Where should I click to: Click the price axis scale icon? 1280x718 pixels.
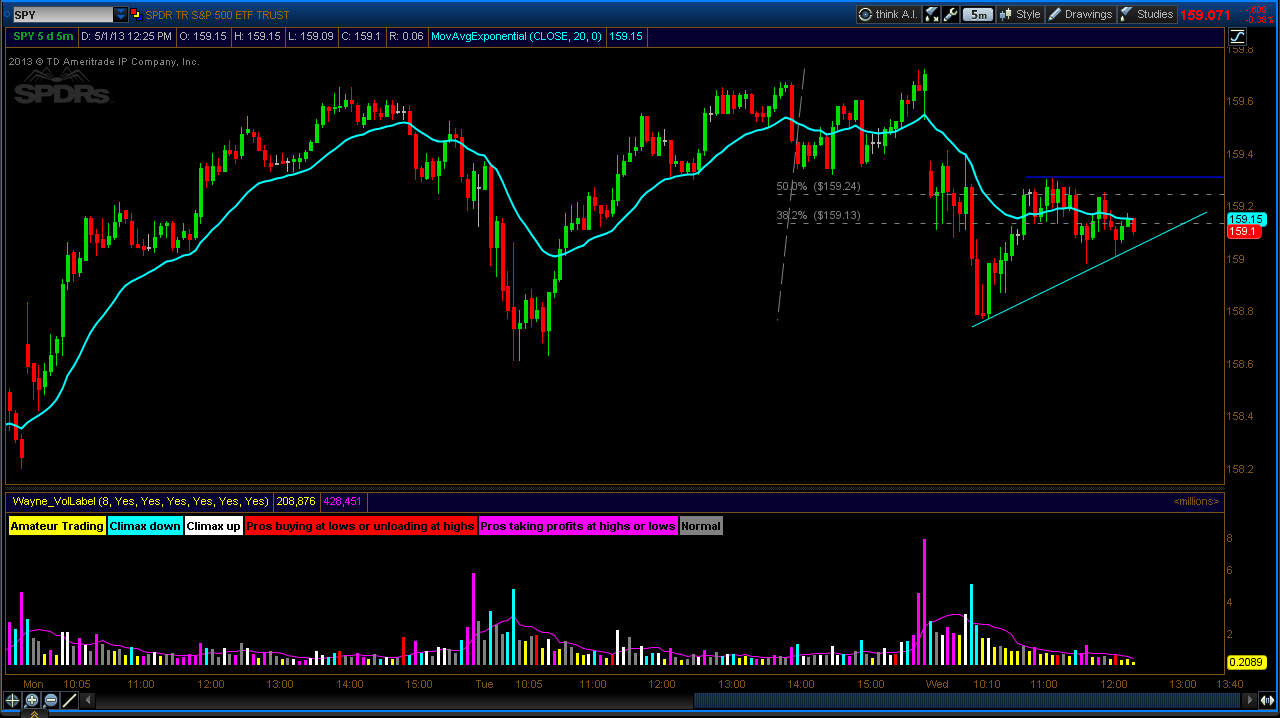click(1237, 36)
